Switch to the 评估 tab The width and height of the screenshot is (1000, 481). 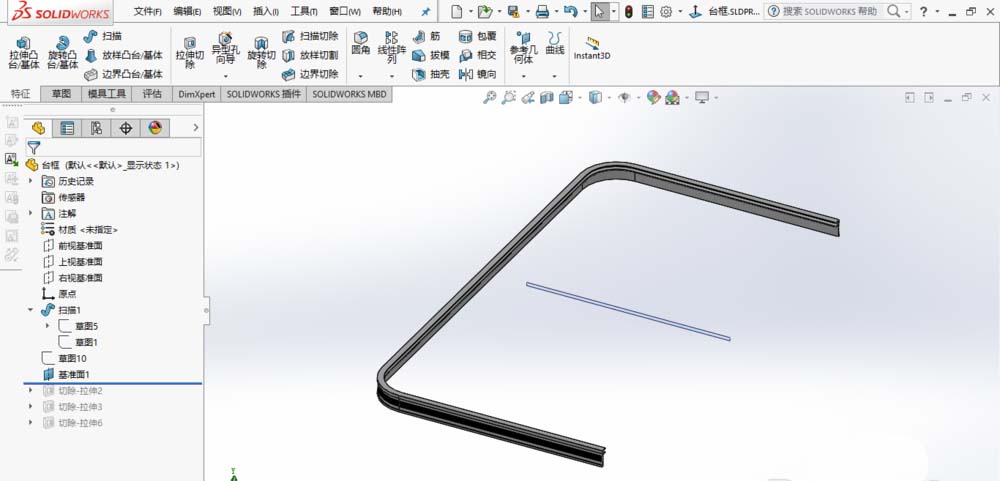(x=152, y=94)
